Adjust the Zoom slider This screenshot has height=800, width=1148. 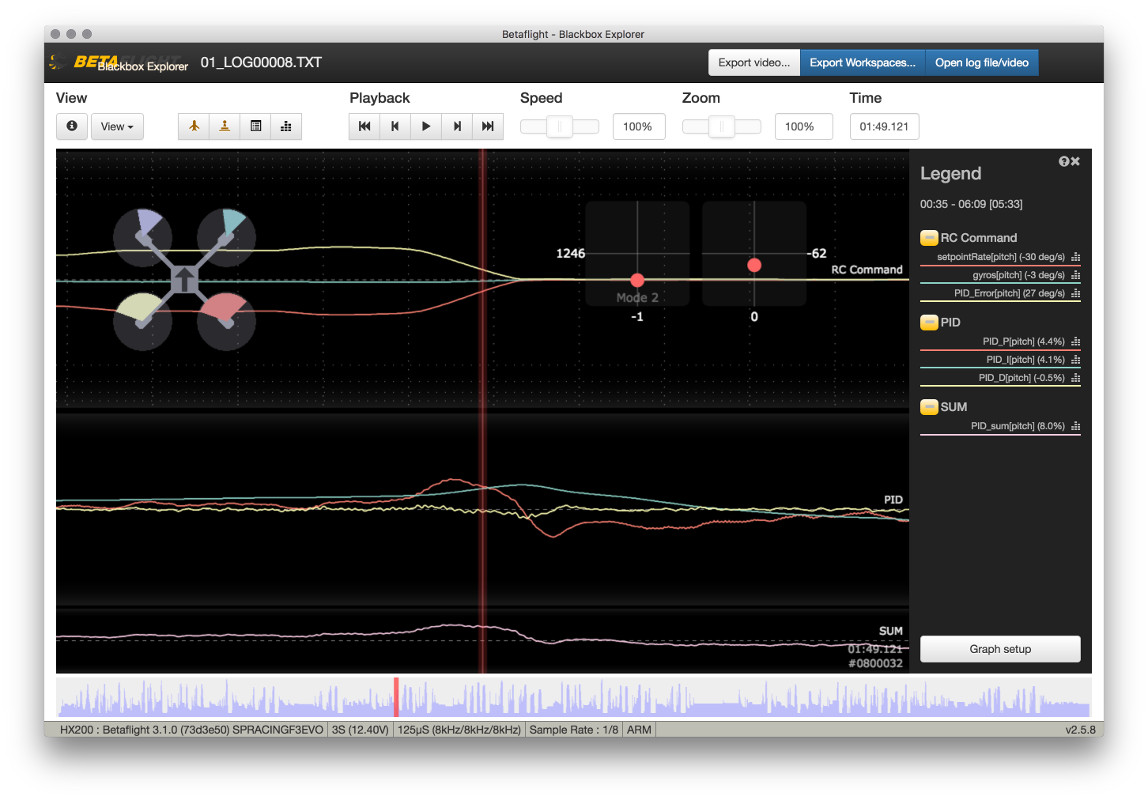pyautogui.click(x=721, y=126)
